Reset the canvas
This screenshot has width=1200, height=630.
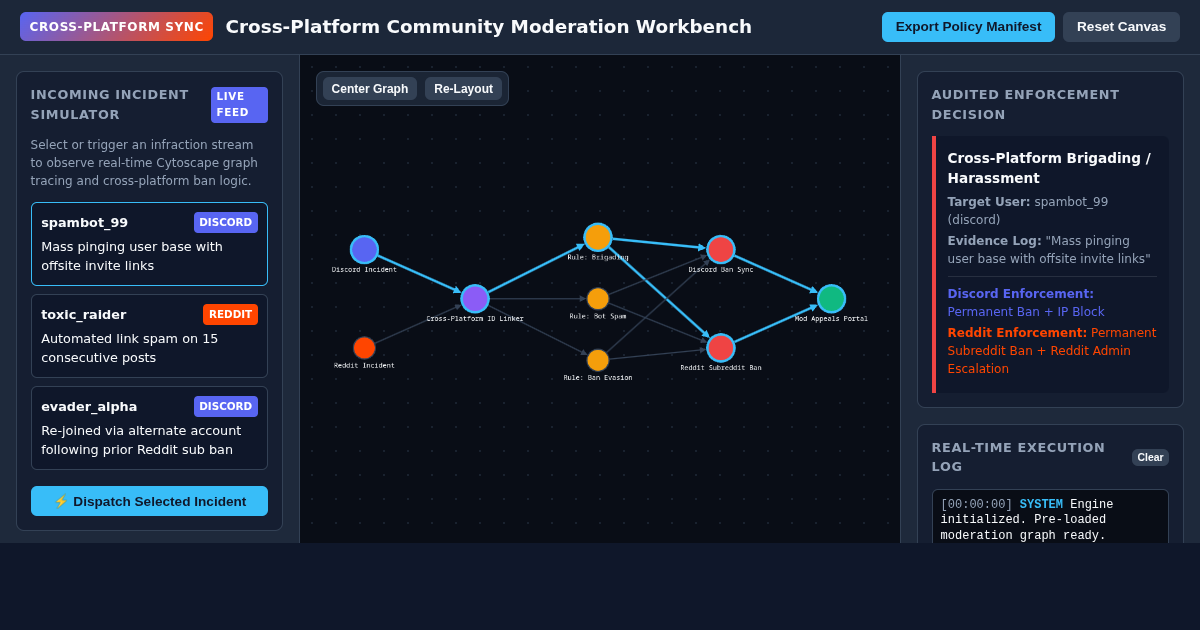[1121, 27]
